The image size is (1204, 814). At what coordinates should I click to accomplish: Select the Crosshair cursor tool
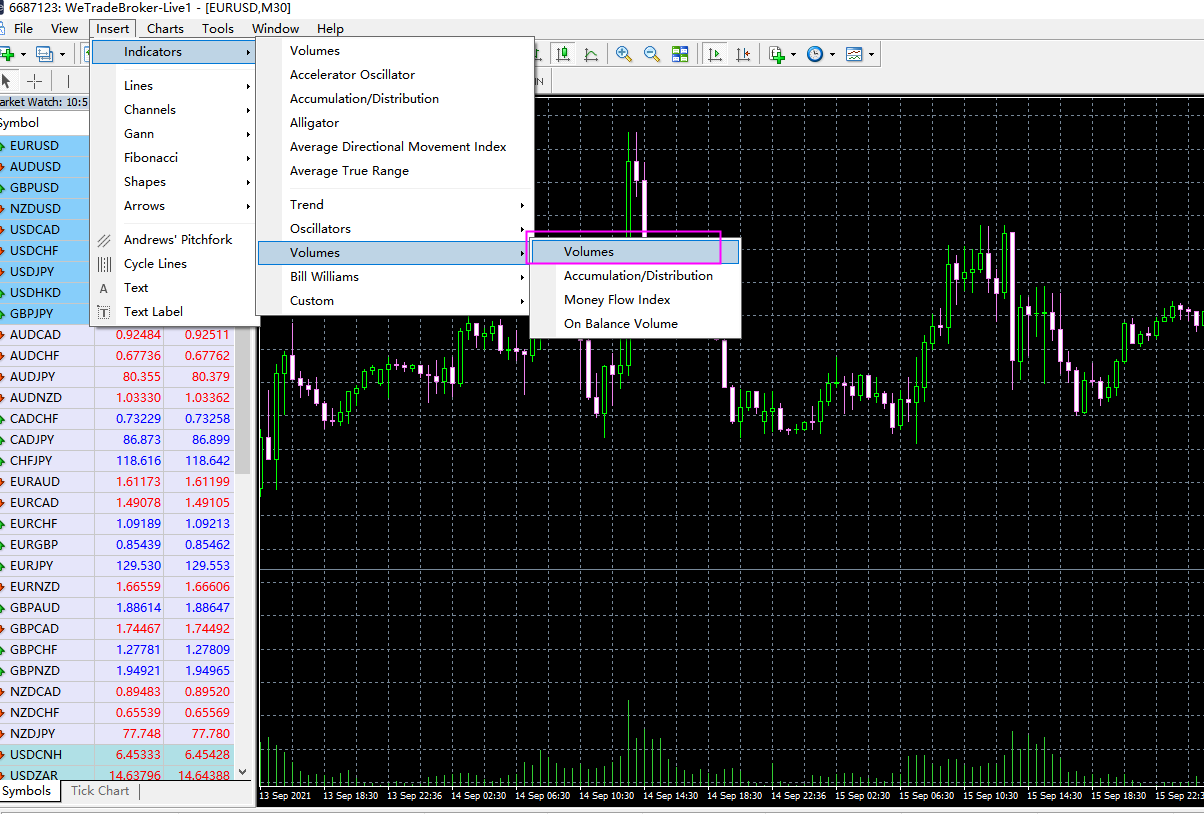(34, 81)
